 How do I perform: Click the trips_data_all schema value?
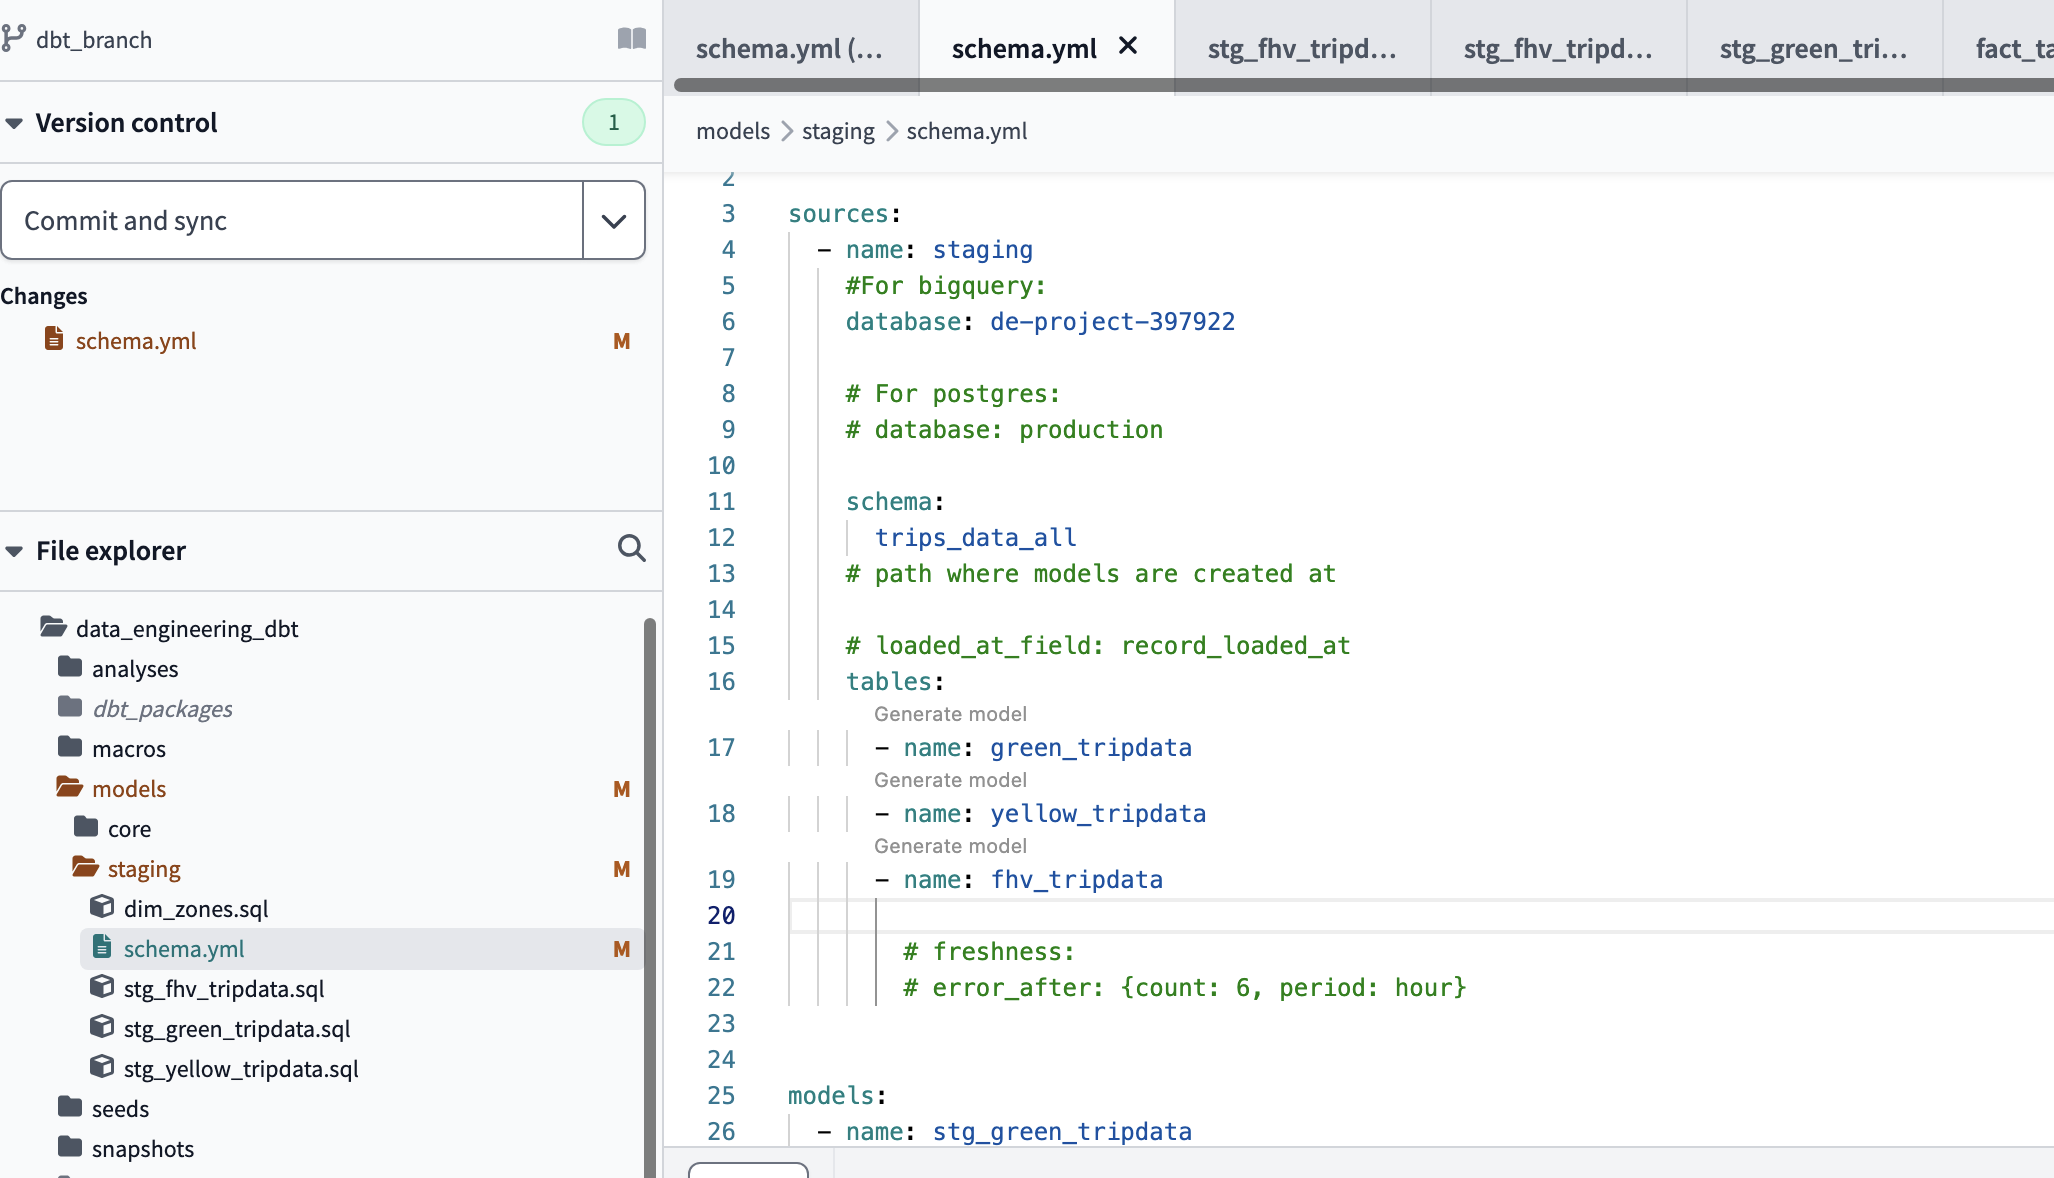point(975,537)
